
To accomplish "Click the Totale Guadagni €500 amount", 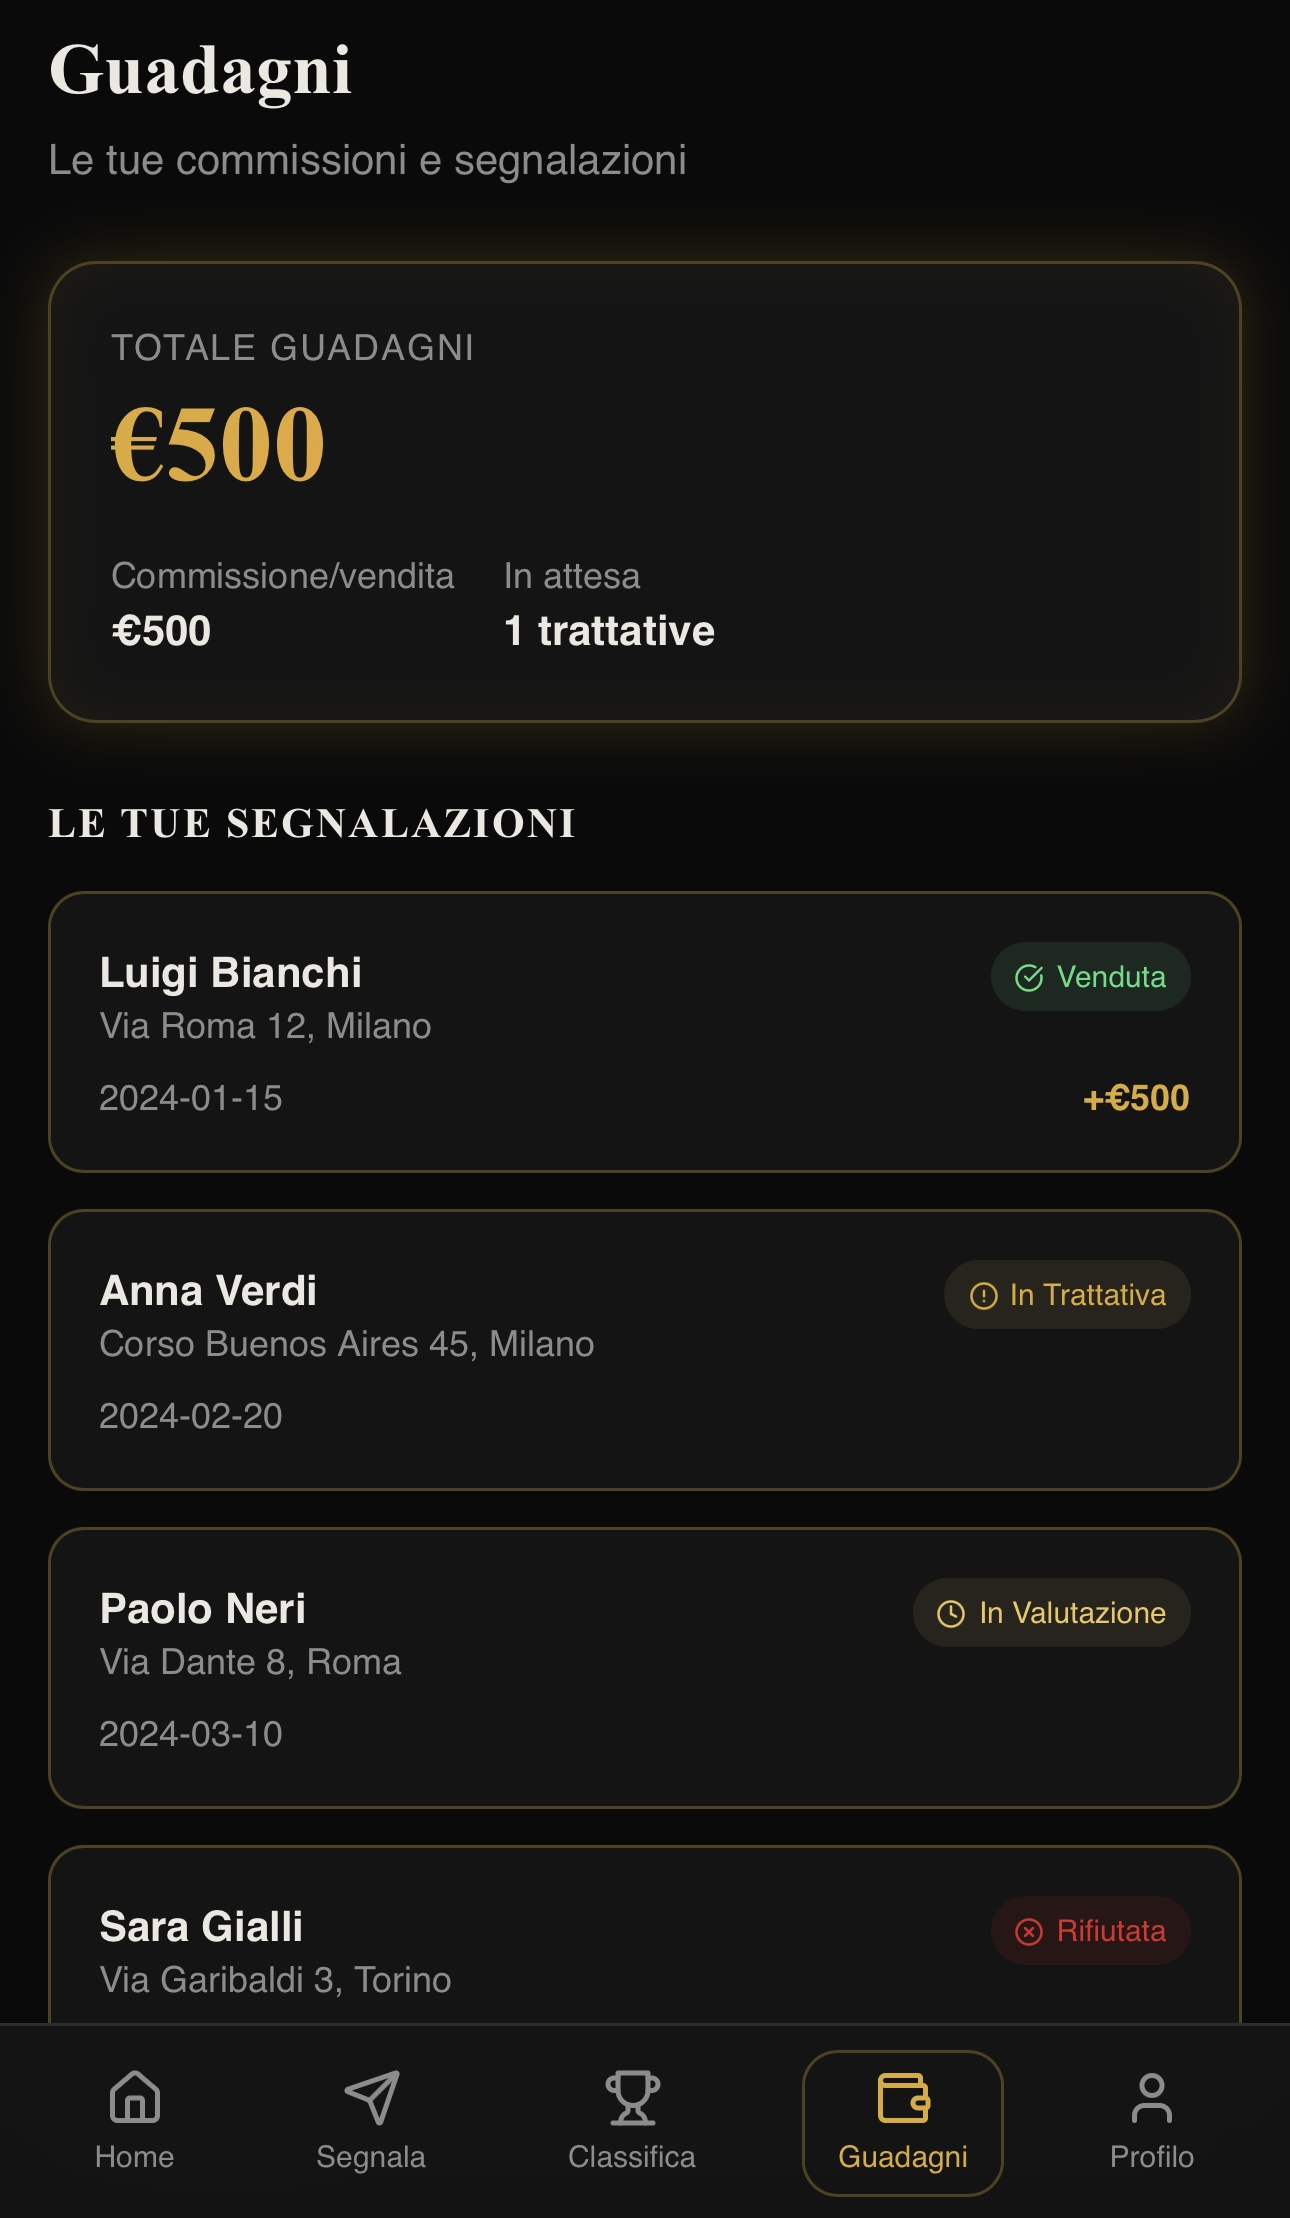I will click(218, 444).
